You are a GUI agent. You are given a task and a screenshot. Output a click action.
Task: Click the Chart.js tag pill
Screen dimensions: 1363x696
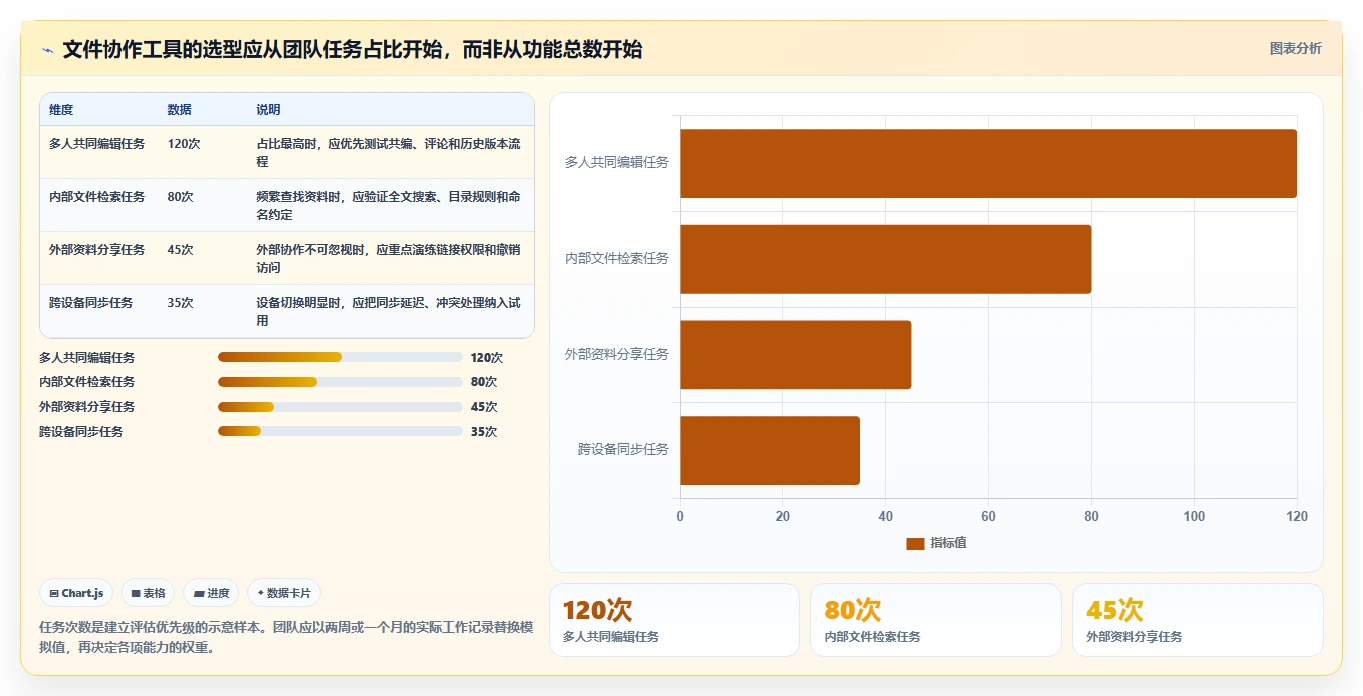77,593
